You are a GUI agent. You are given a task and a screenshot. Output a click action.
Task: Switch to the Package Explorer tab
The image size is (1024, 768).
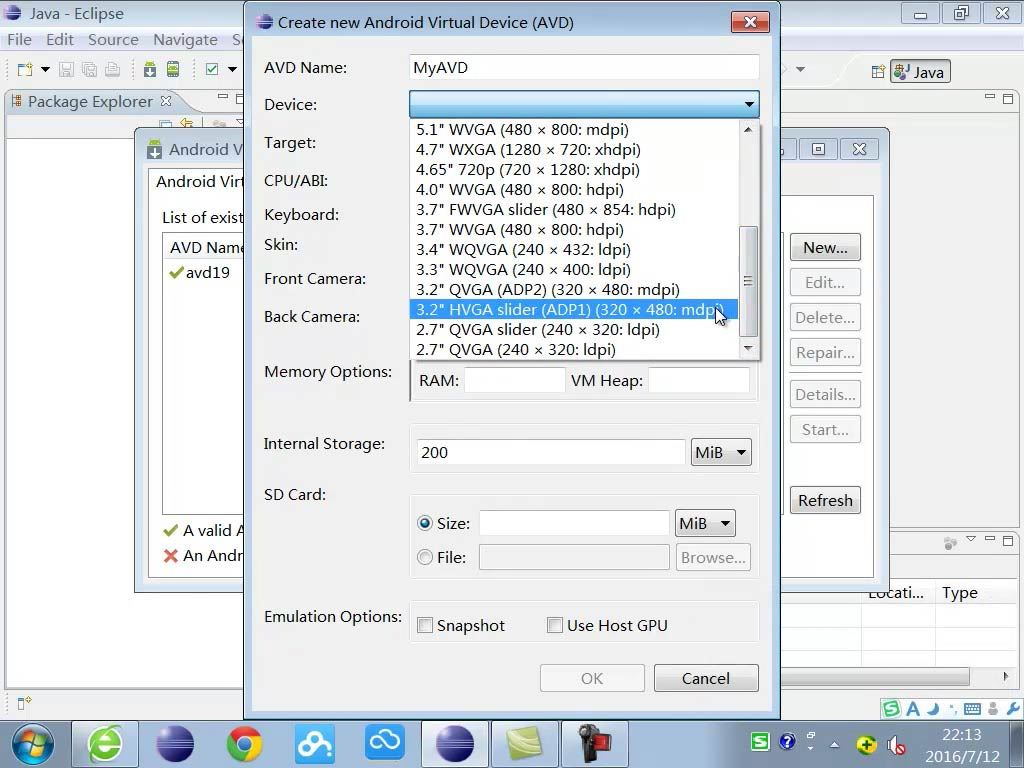click(x=90, y=101)
